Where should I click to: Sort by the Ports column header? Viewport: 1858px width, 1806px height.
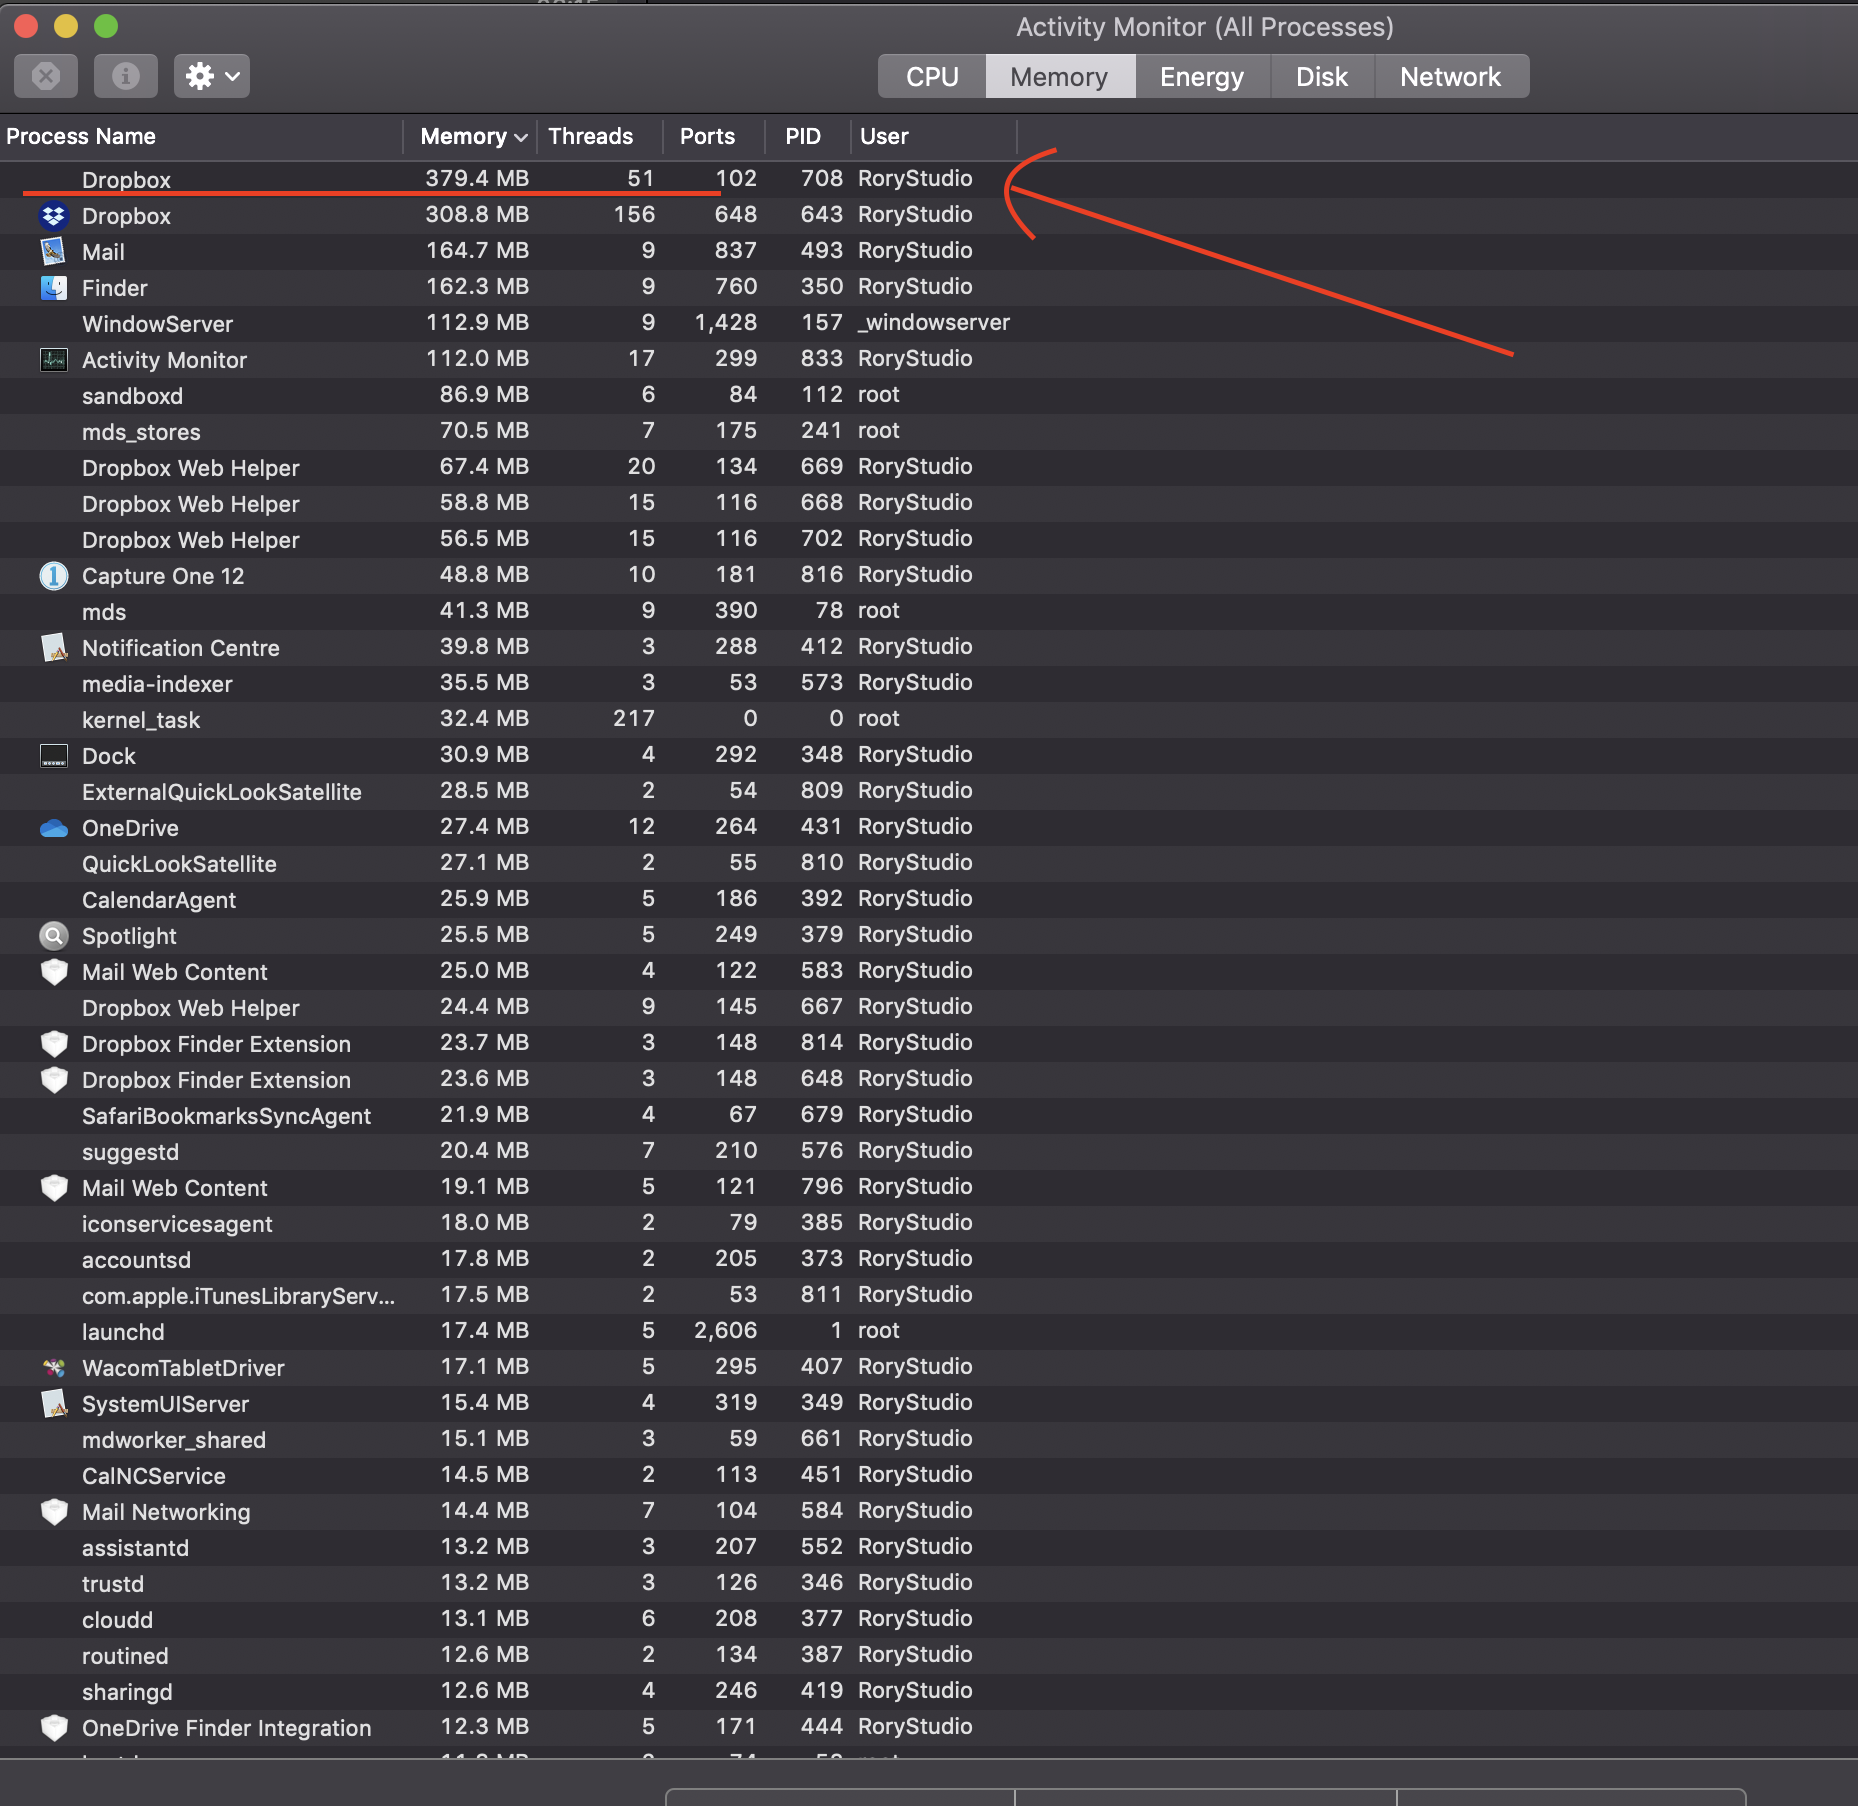pos(714,136)
